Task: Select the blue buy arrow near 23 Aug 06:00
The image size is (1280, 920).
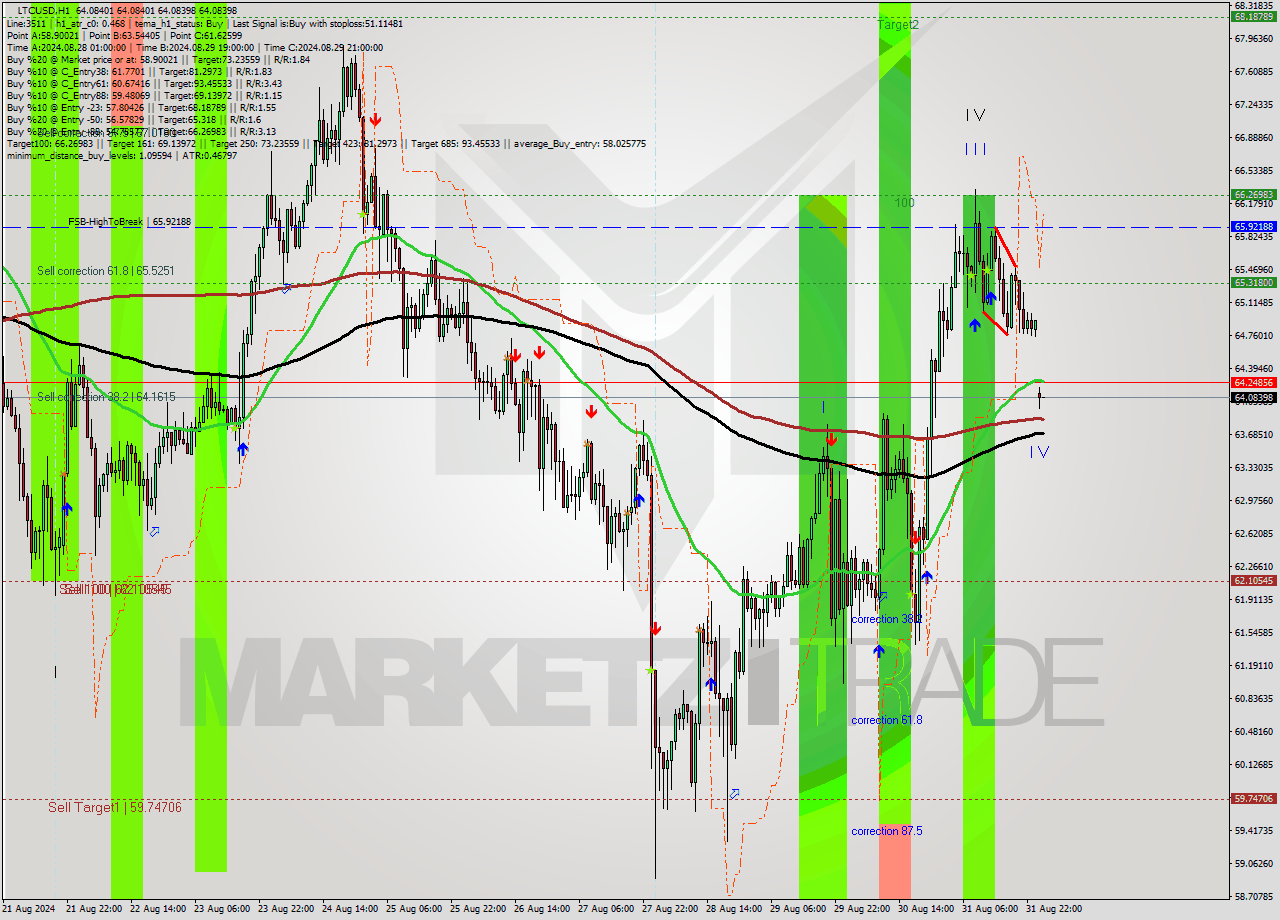Action: click(x=242, y=450)
